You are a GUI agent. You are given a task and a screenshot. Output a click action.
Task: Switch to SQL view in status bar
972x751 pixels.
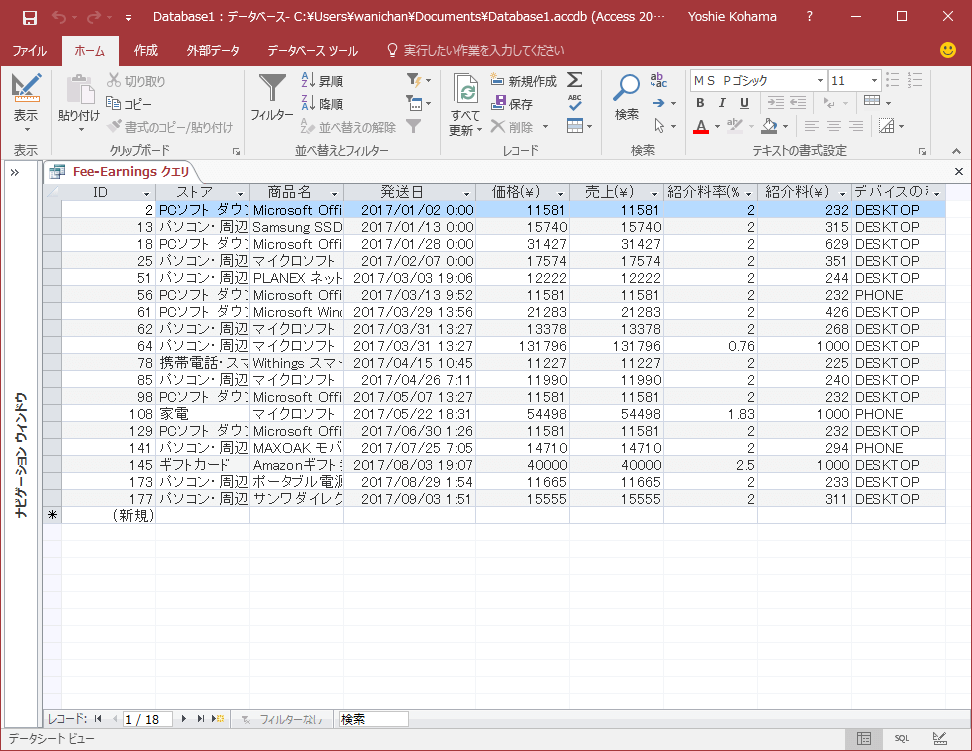click(901, 739)
